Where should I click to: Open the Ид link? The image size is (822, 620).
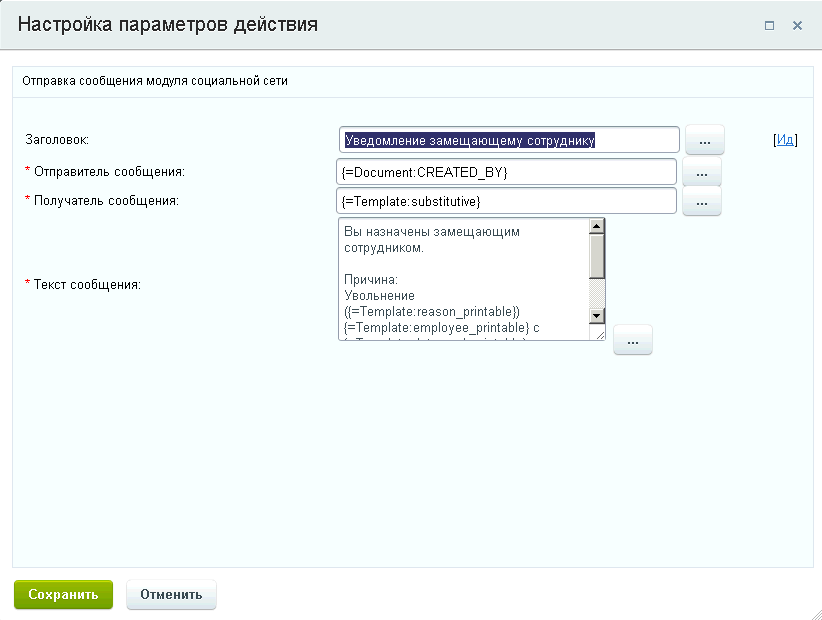(785, 140)
